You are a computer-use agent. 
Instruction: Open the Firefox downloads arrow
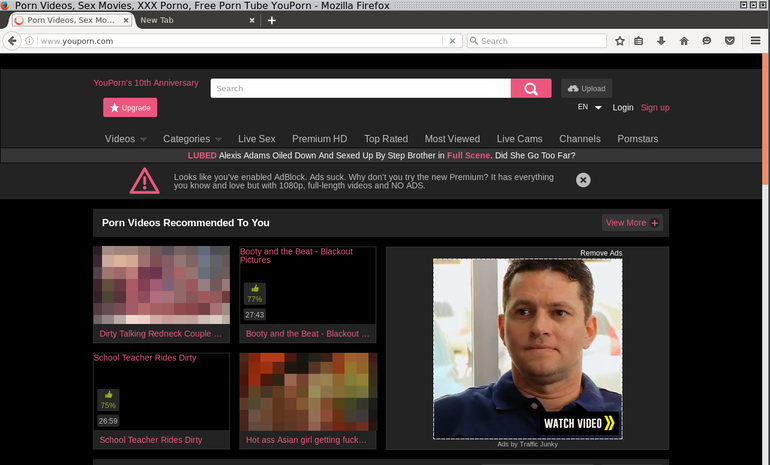click(x=661, y=41)
